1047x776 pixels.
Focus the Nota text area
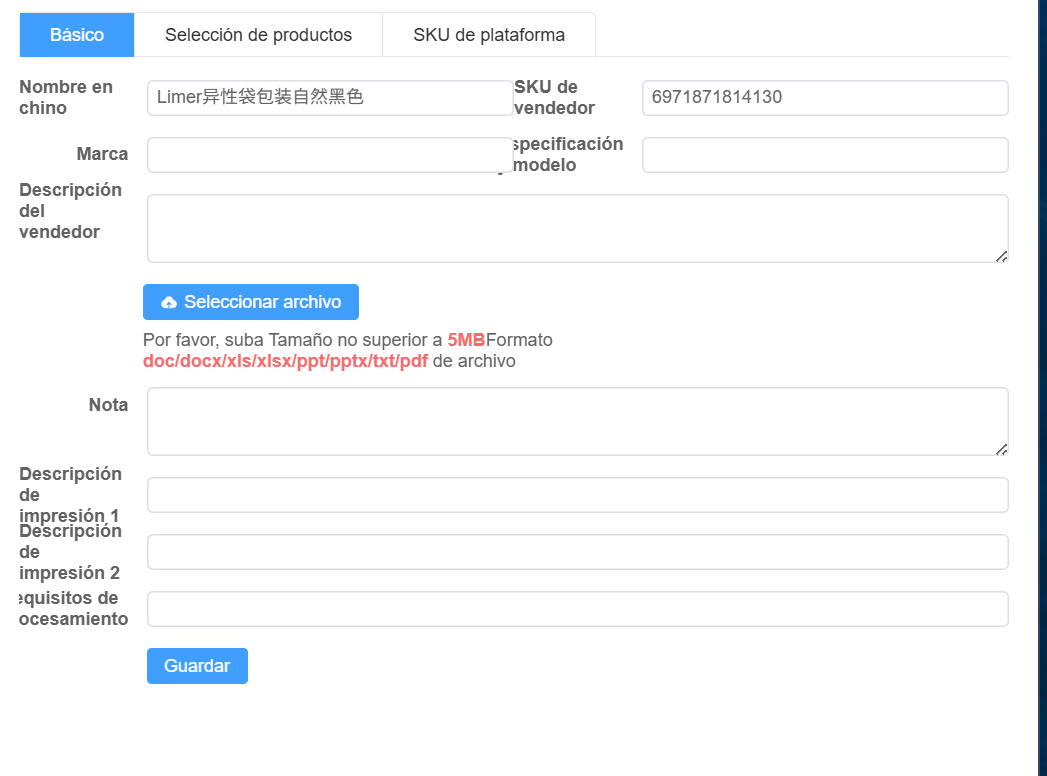(x=577, y=422)
